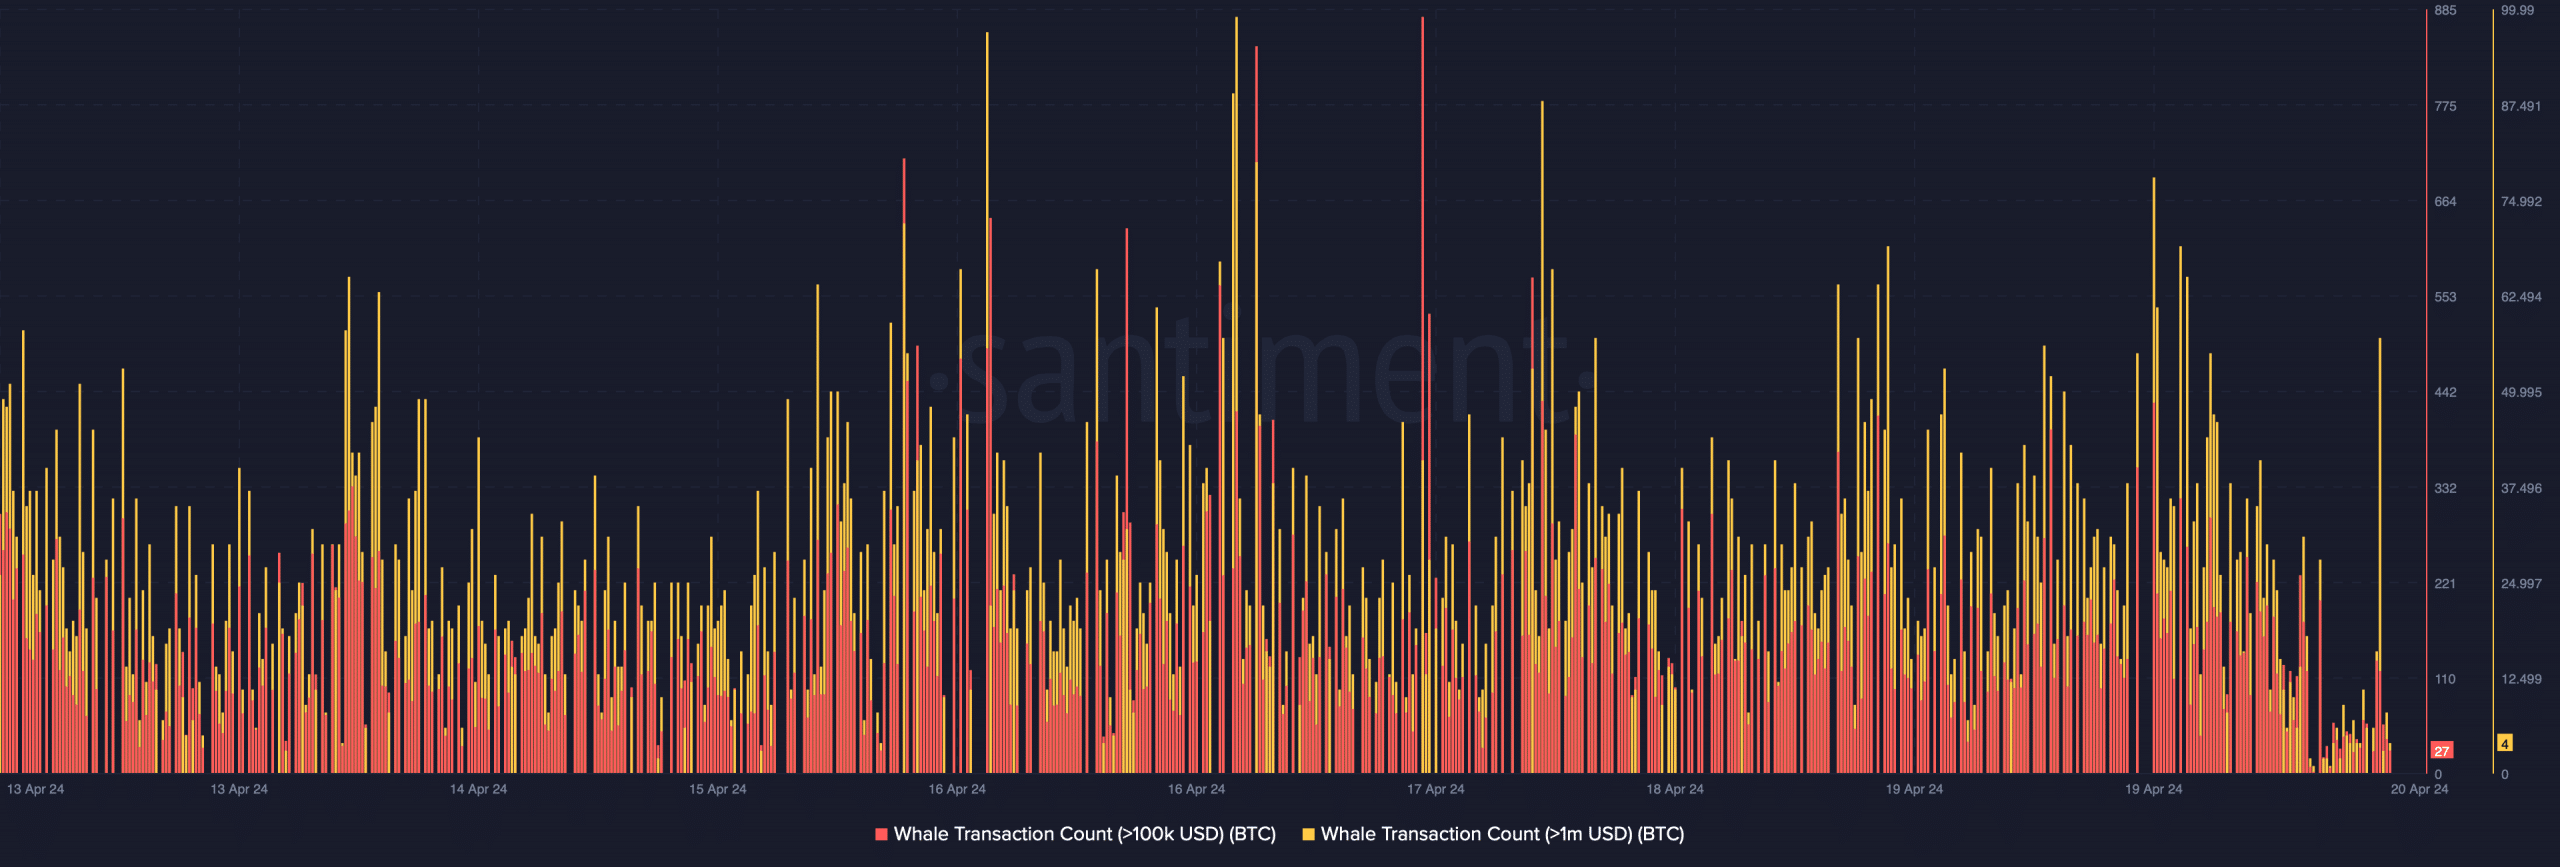Image resolution: width=2560 pixels, height=867 pixels.
Task: Click the yellow current value badge 4
Action: (2505, 743)
